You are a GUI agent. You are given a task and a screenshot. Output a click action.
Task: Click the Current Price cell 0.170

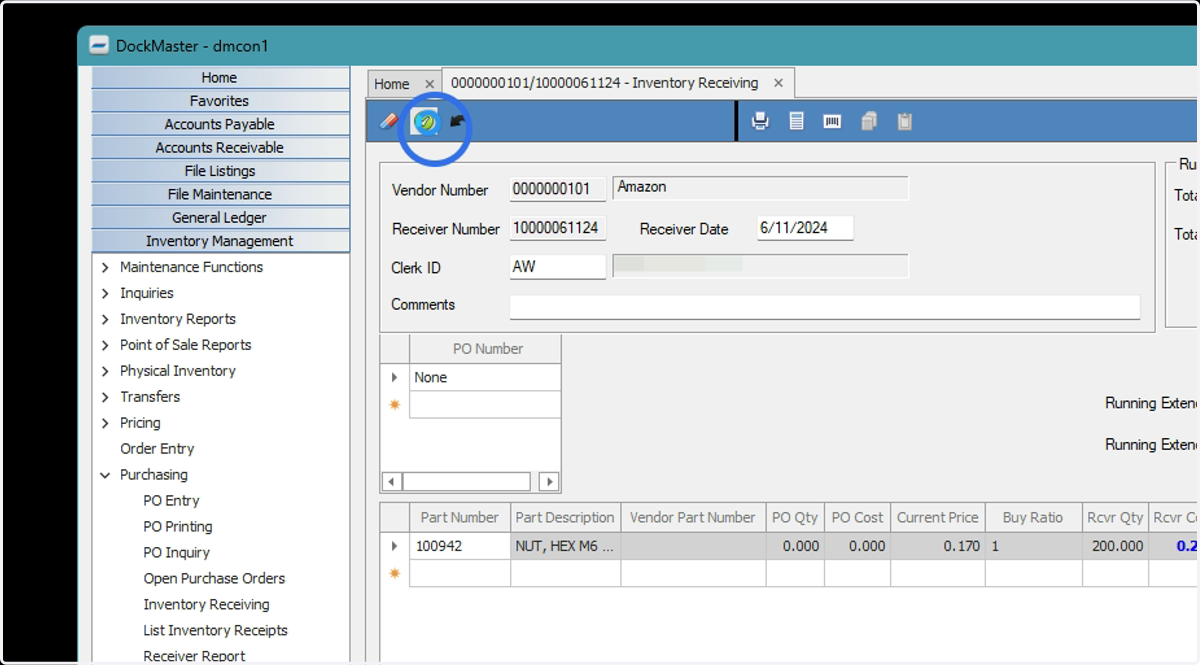tap(937, 547)
